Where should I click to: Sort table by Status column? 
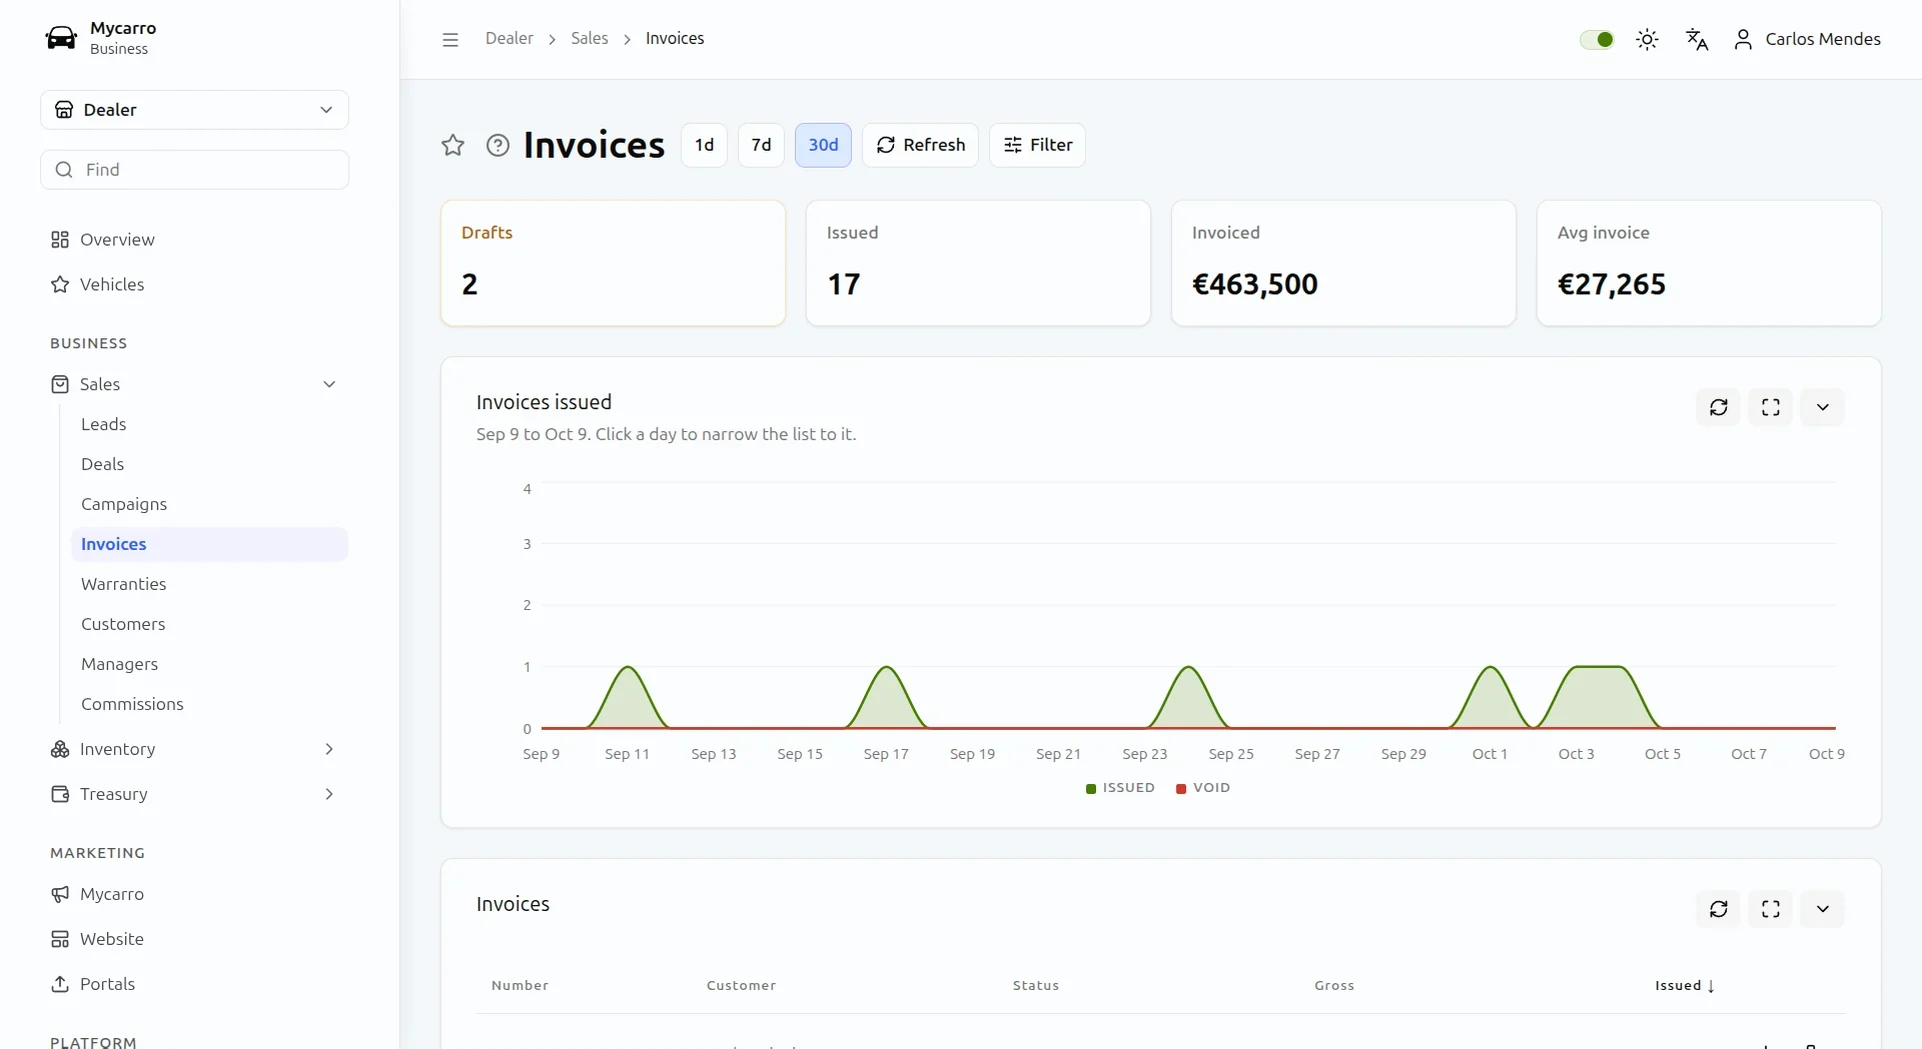[x=1035, y=986]
